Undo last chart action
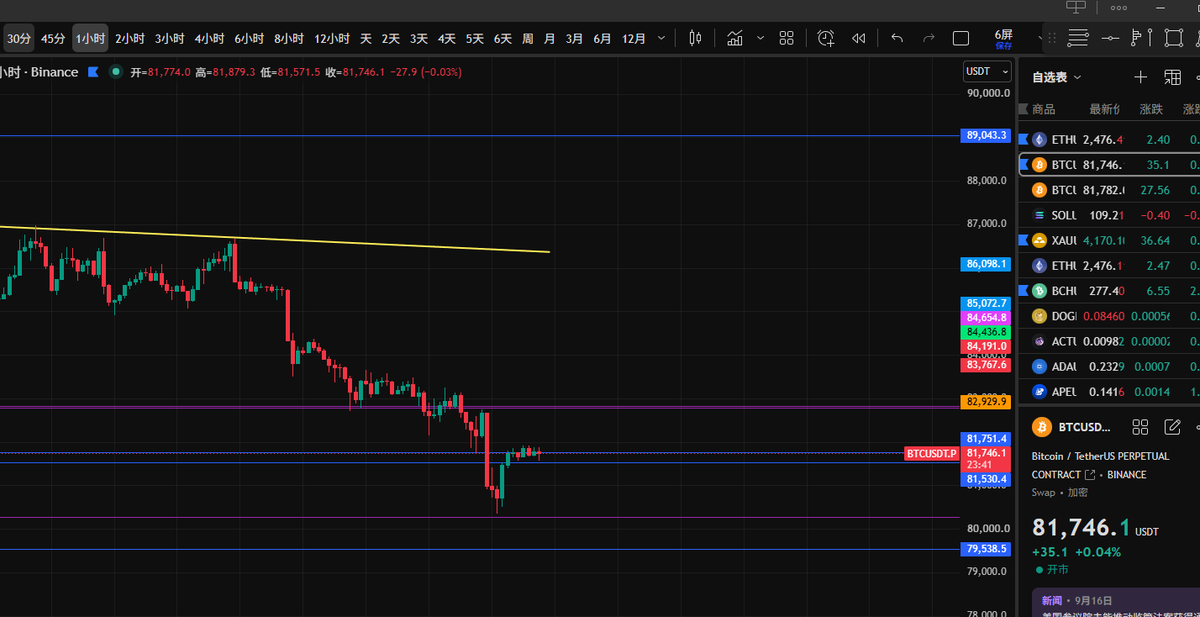 click(897, 38)
